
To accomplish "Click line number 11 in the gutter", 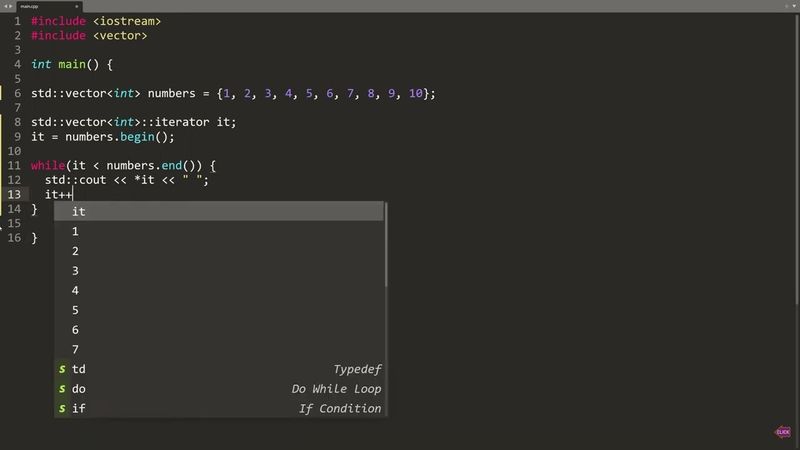I will [x=14, y=166].
